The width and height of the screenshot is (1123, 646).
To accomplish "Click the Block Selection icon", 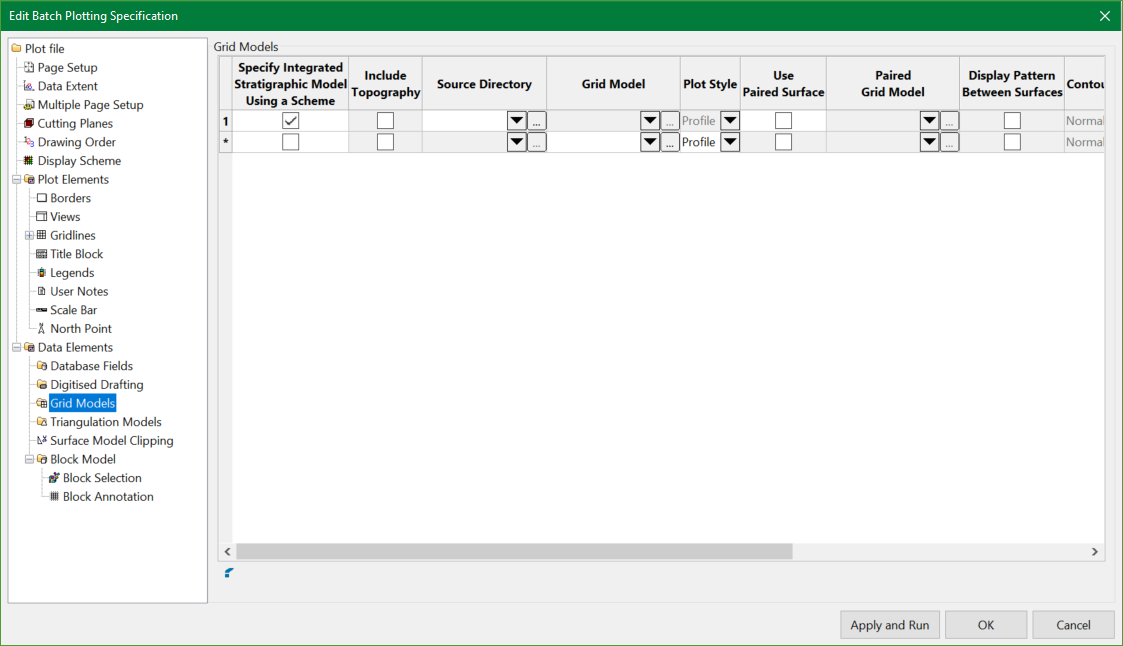I will (x=54, y=477).
